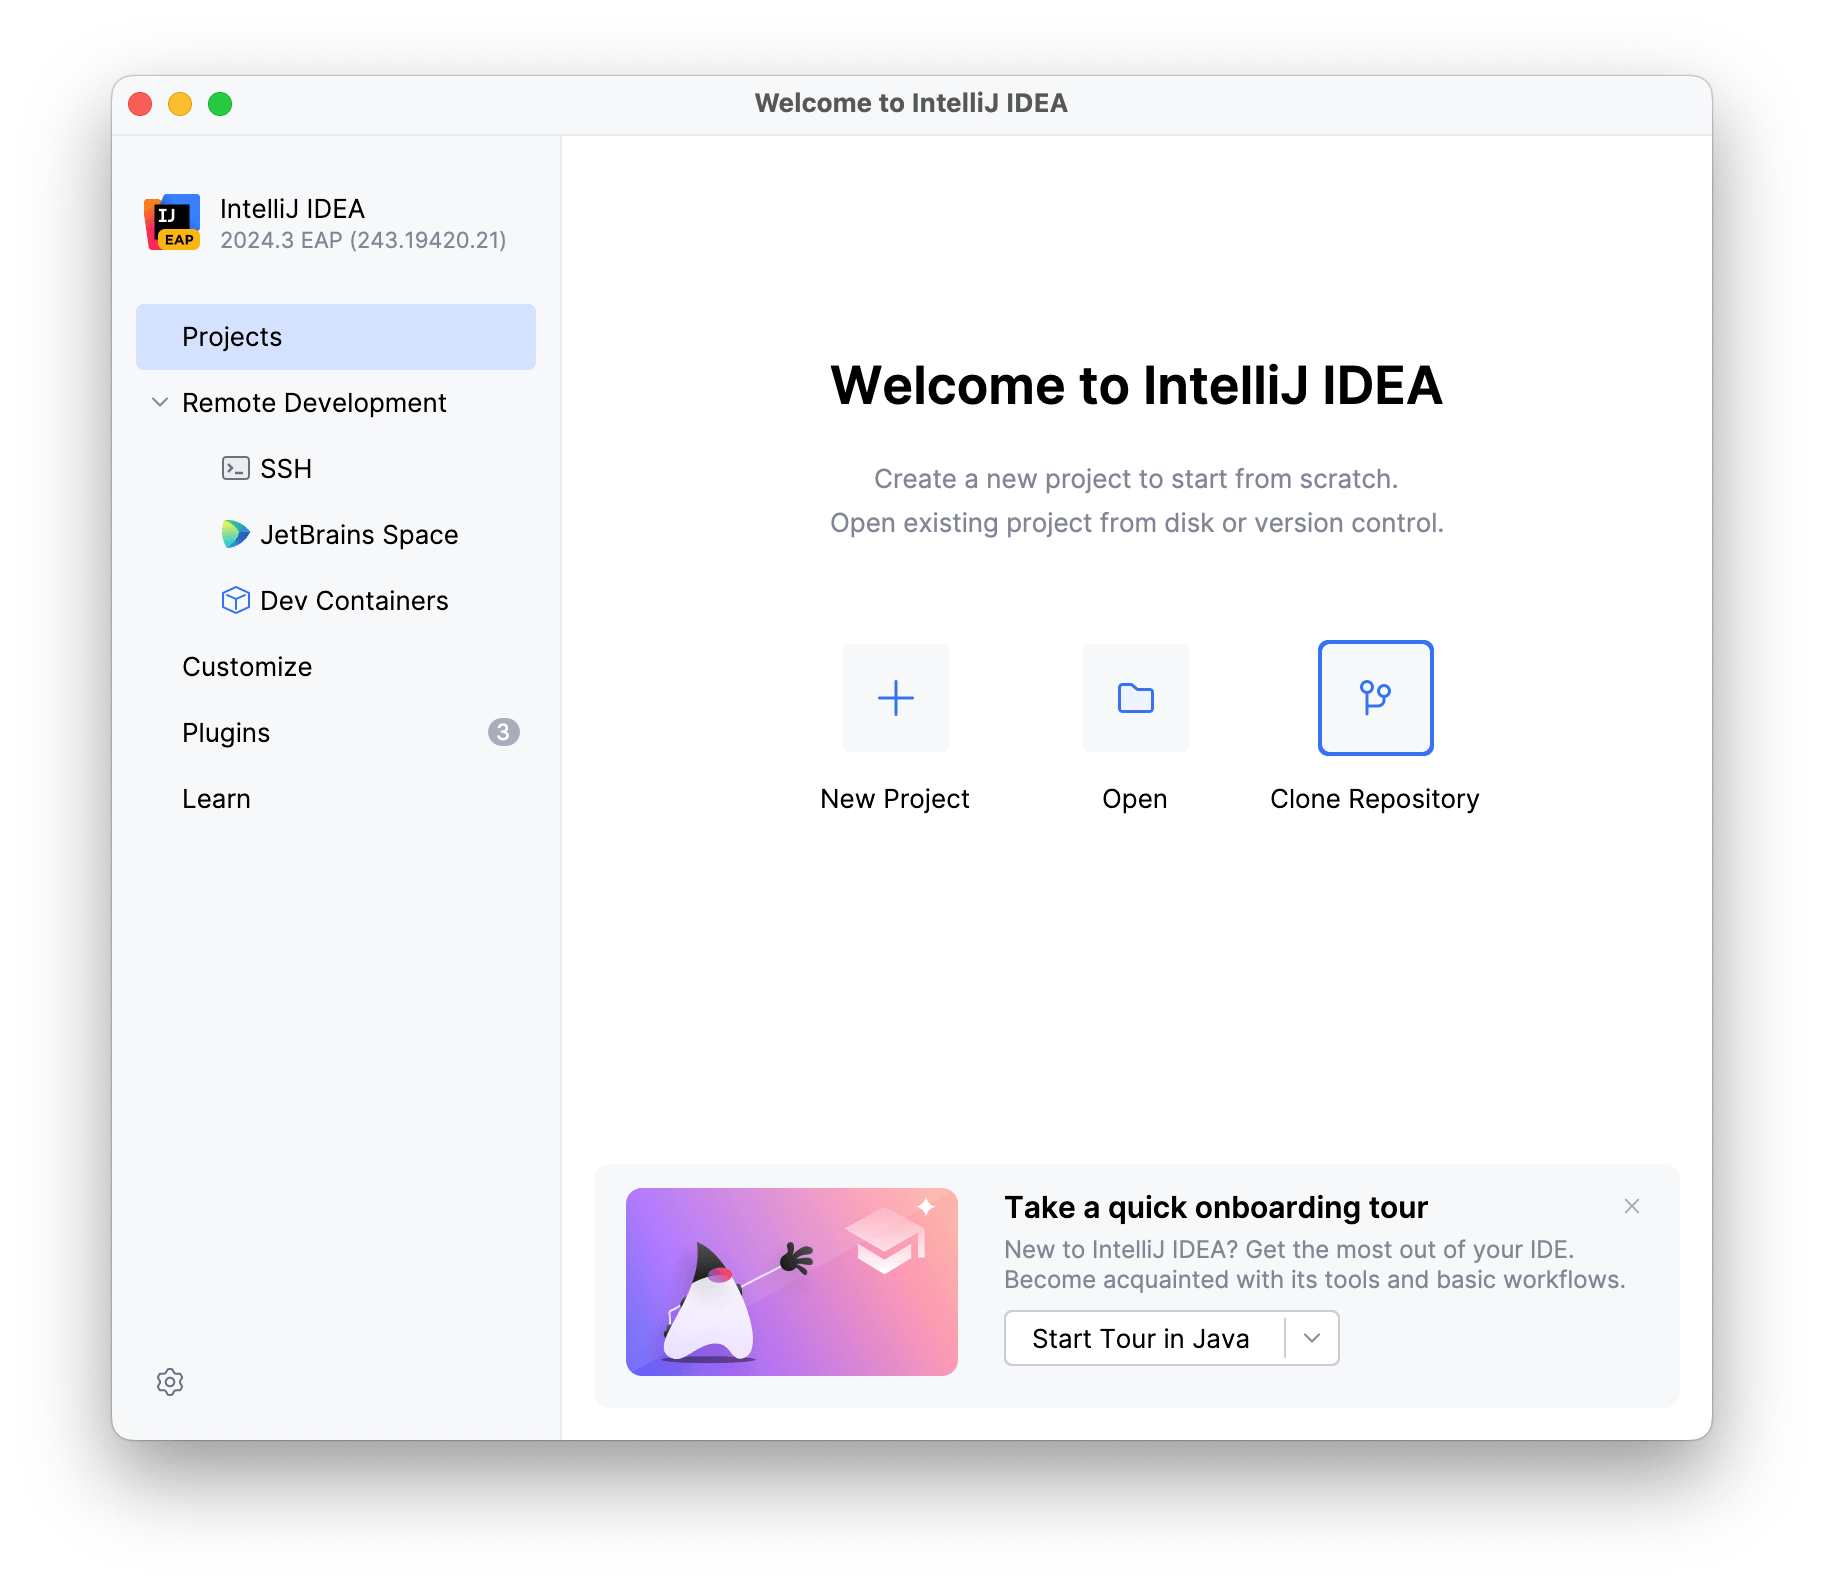Click the New Project plus icon
The width and height of the screenshot is (1824, 1588).
click(x=895, y=698)
